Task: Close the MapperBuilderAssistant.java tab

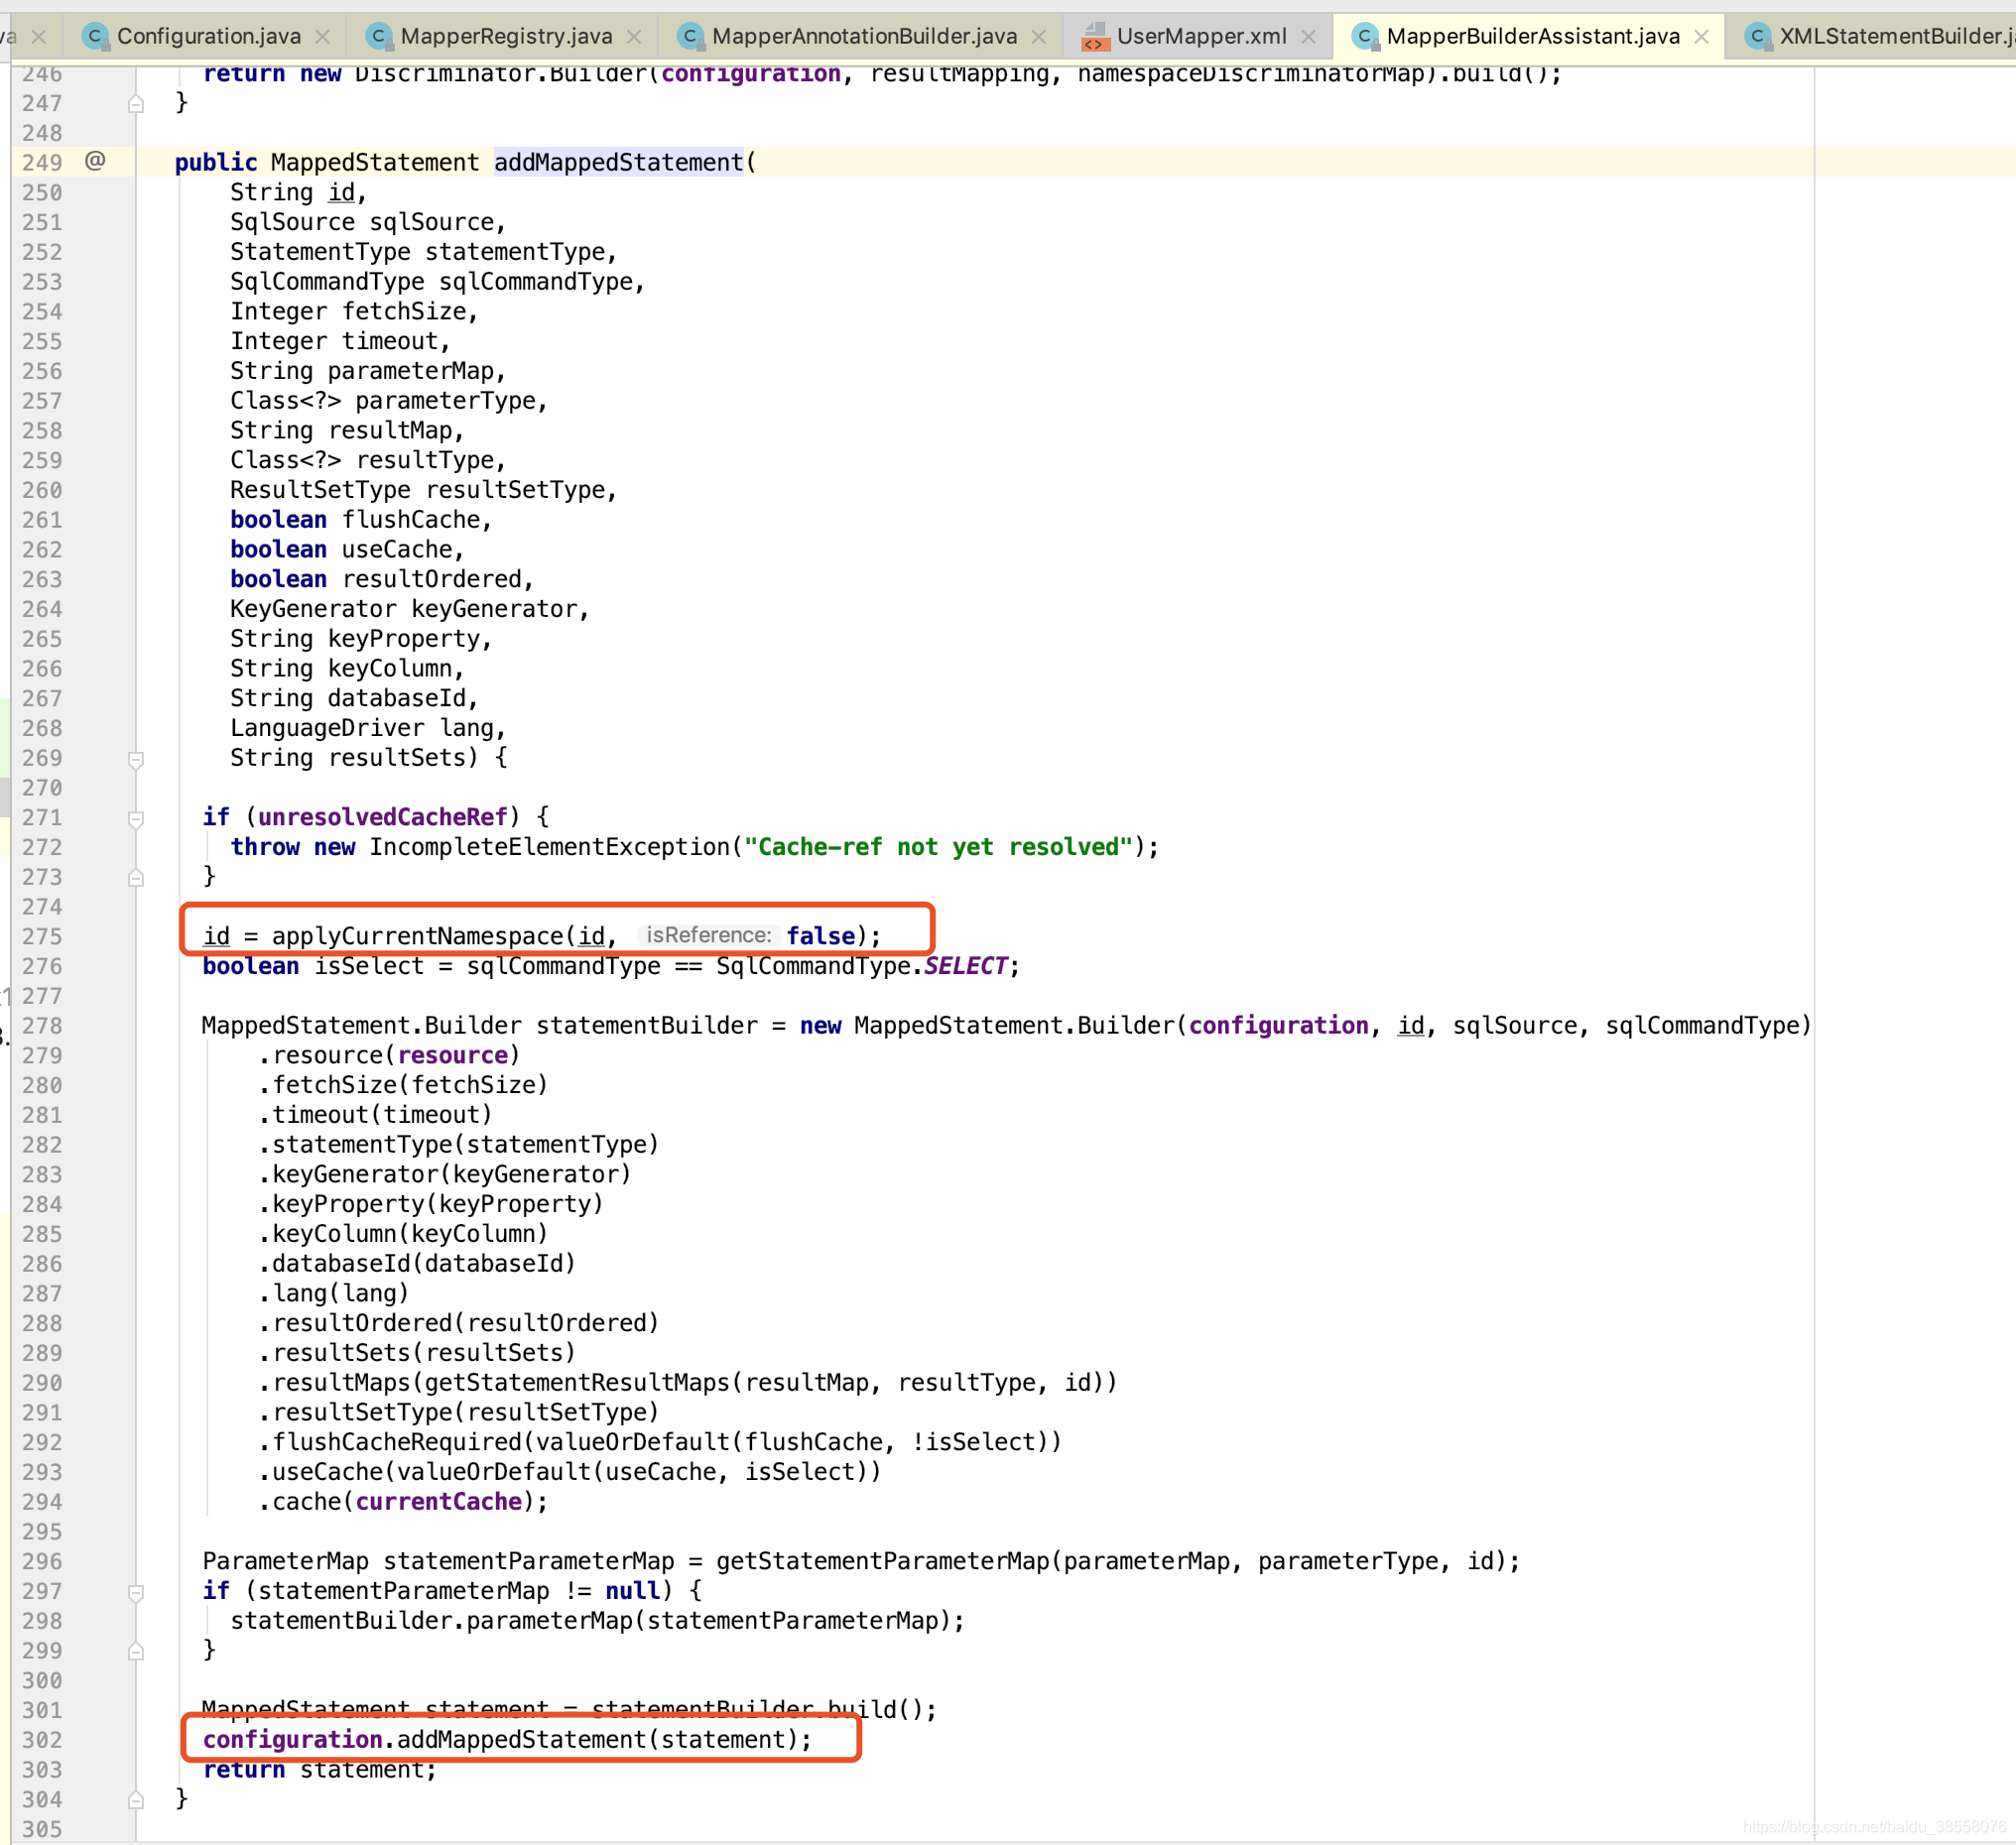Action: 1701,37
